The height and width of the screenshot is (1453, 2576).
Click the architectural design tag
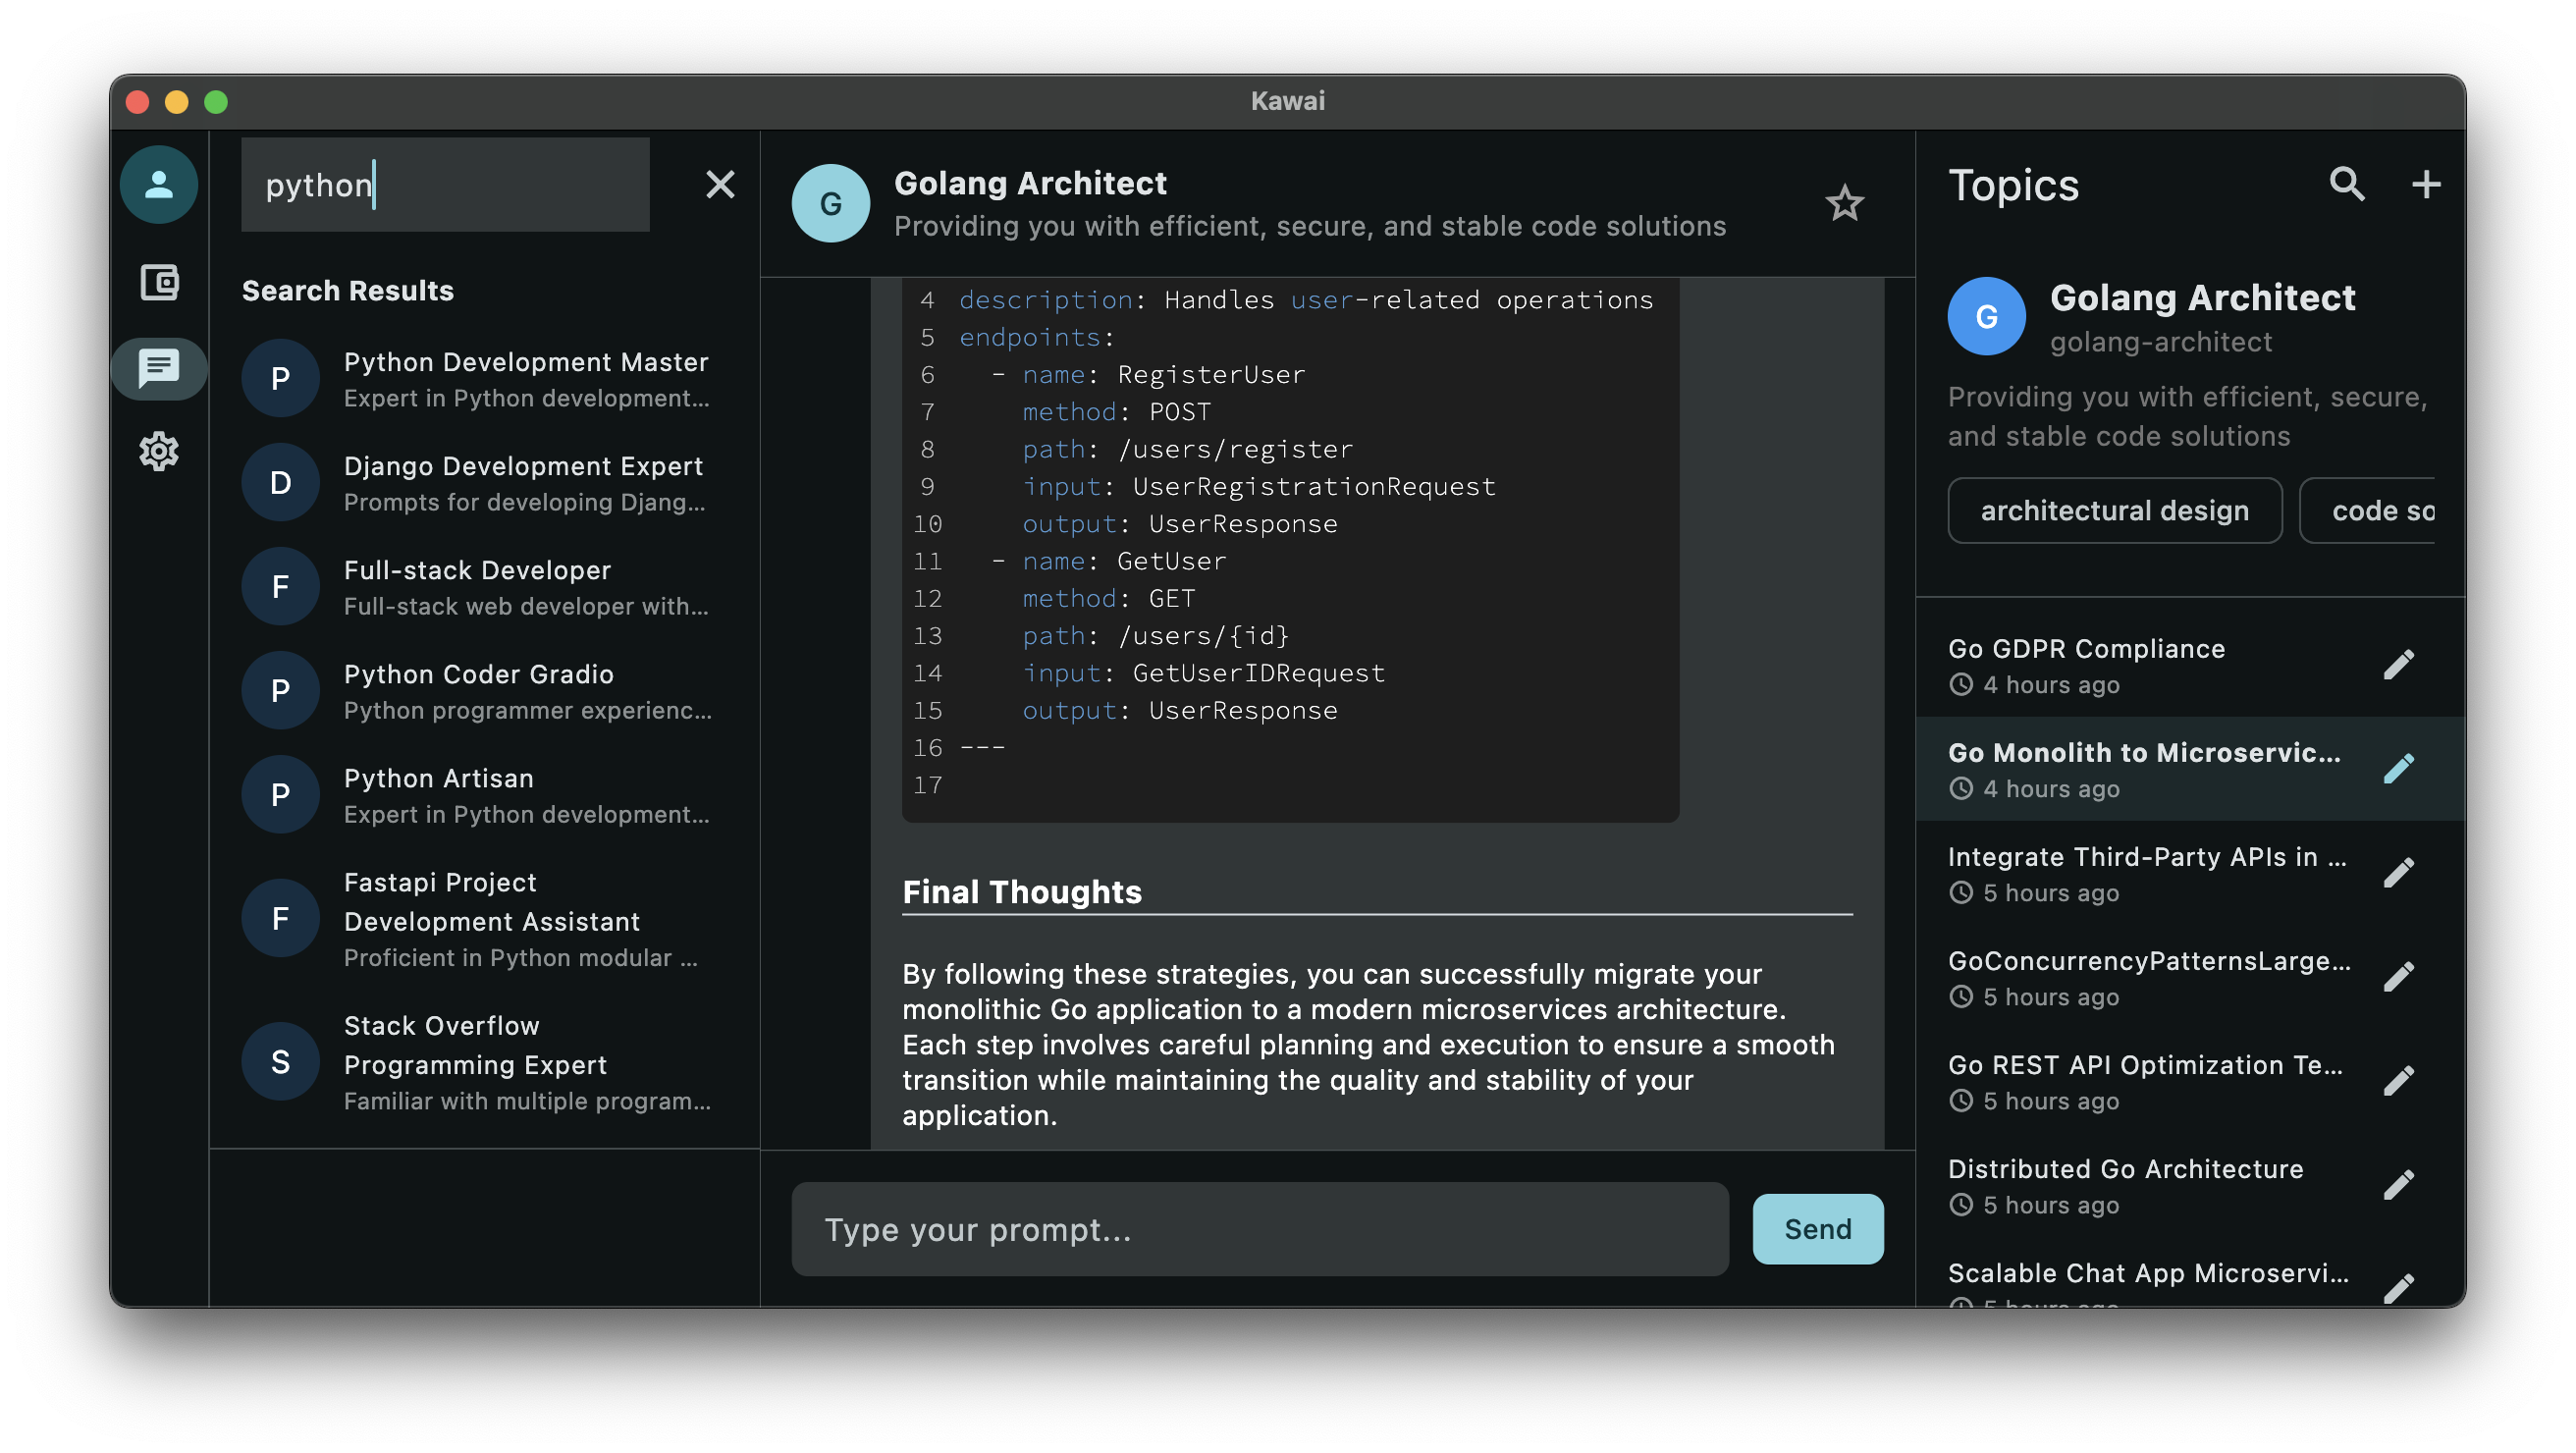pos(2114,511)
